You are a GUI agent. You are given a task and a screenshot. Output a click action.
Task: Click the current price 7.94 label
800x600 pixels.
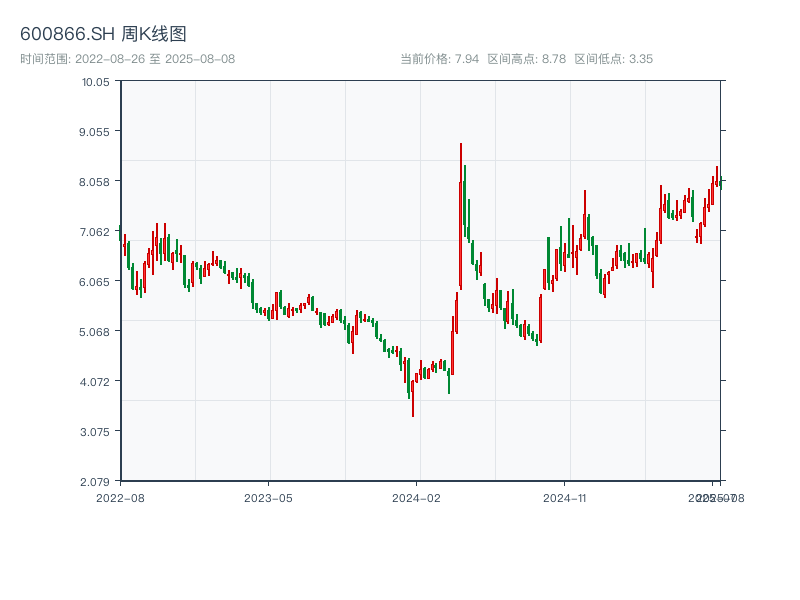[x=440, y=59]
